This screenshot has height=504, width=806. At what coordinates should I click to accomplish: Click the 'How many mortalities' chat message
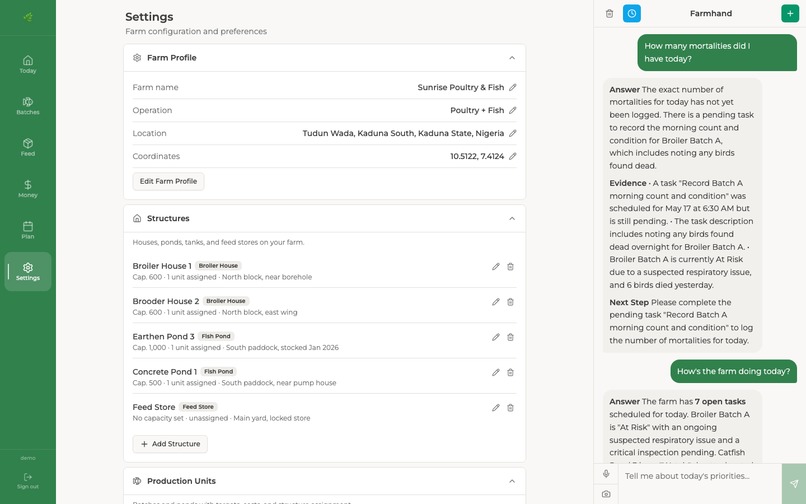click(717, 52)
